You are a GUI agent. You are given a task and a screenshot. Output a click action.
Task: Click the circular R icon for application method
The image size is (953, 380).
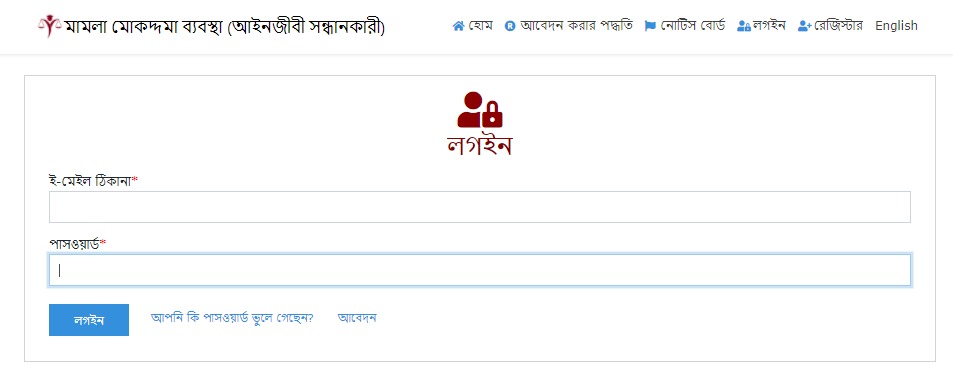(x=510, y=26)
